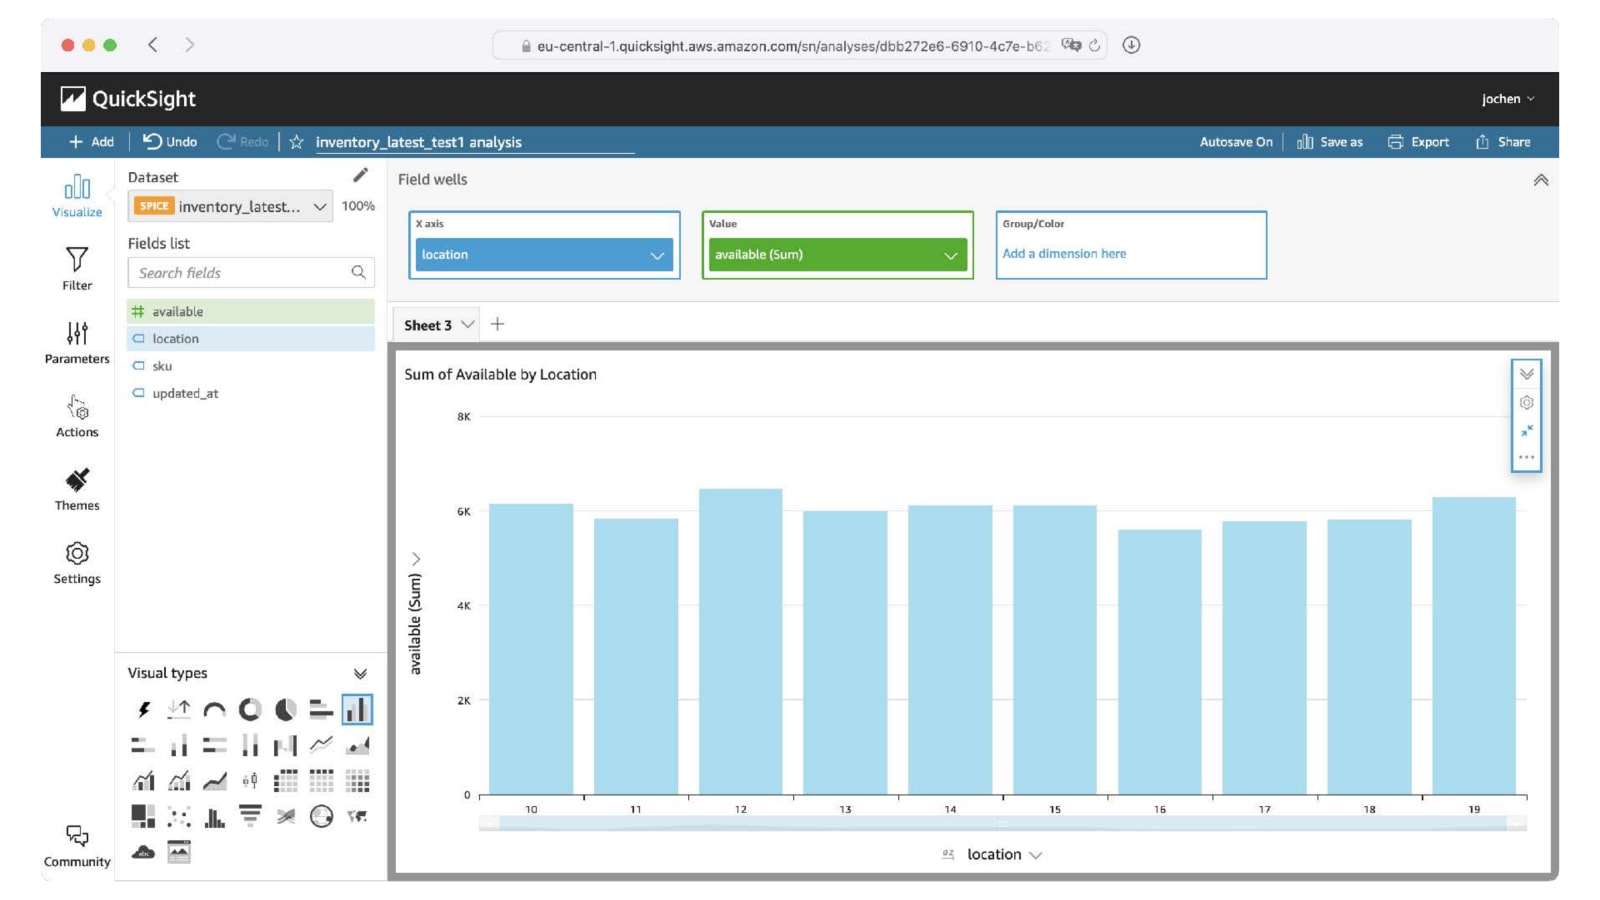Open the Filter panel in sidebar
The image size is (1600, 900).
[77, 268]
